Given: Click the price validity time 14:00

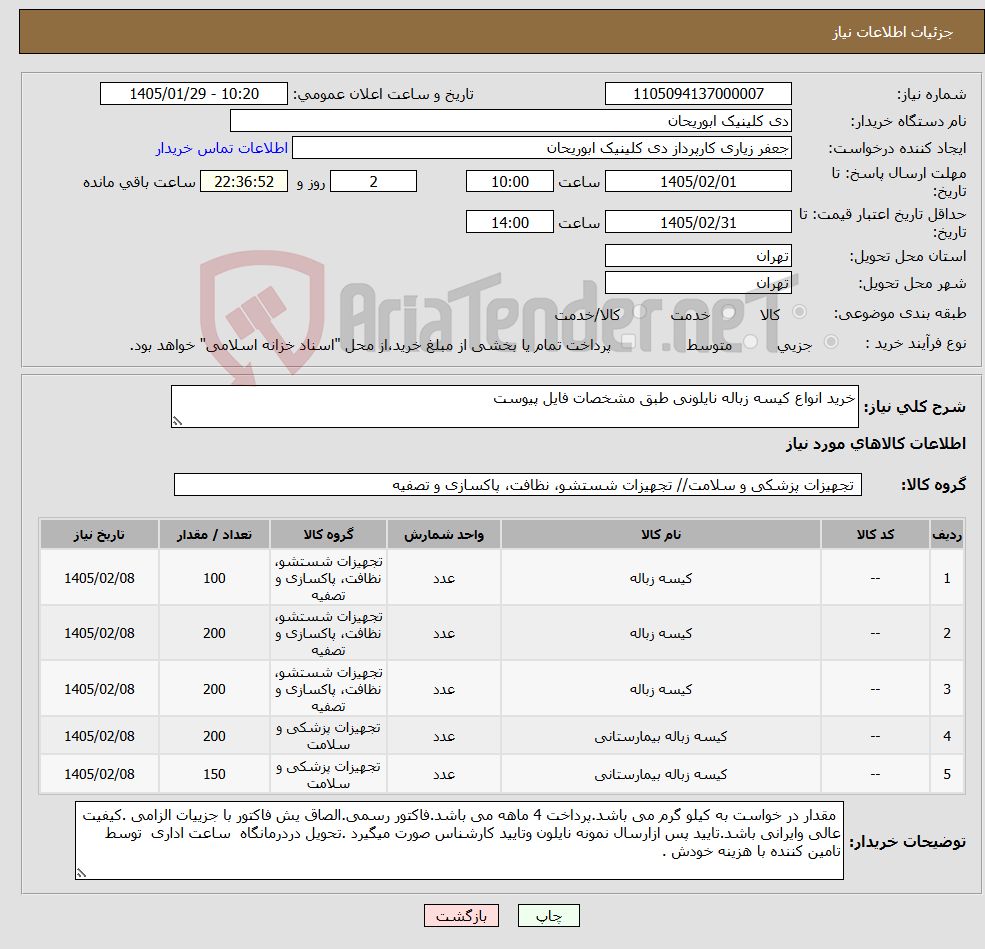Looking at the screenshot, I should (509, 222).
